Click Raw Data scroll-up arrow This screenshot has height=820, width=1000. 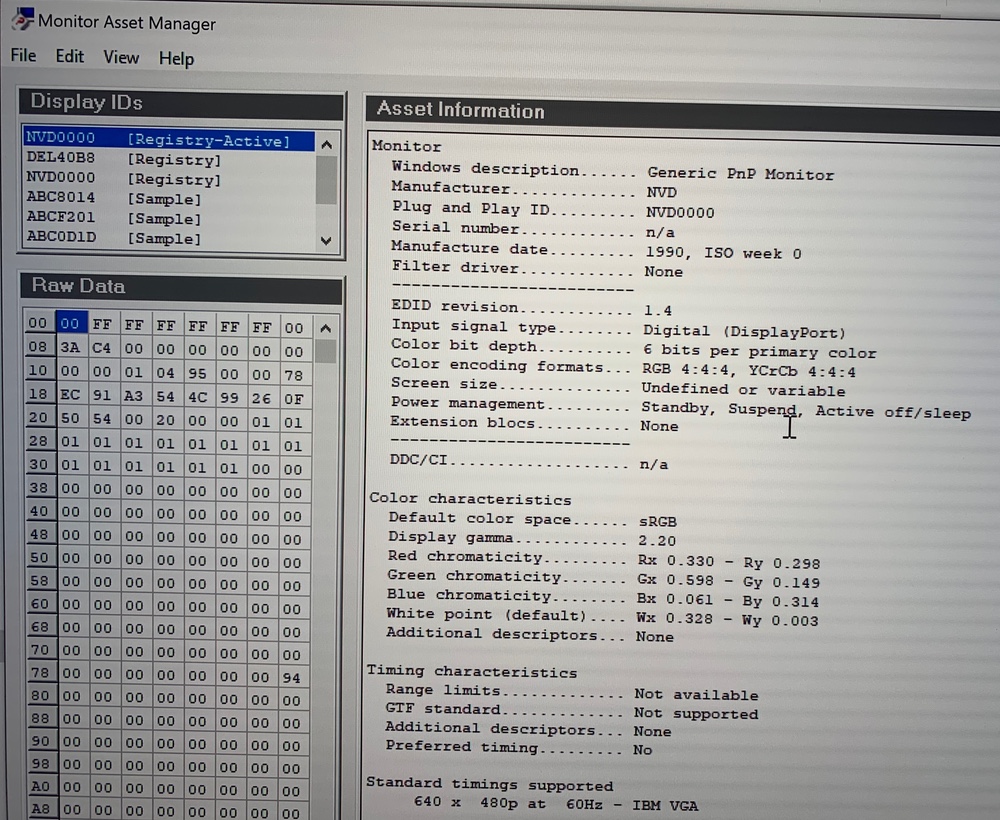pos(325,328)
